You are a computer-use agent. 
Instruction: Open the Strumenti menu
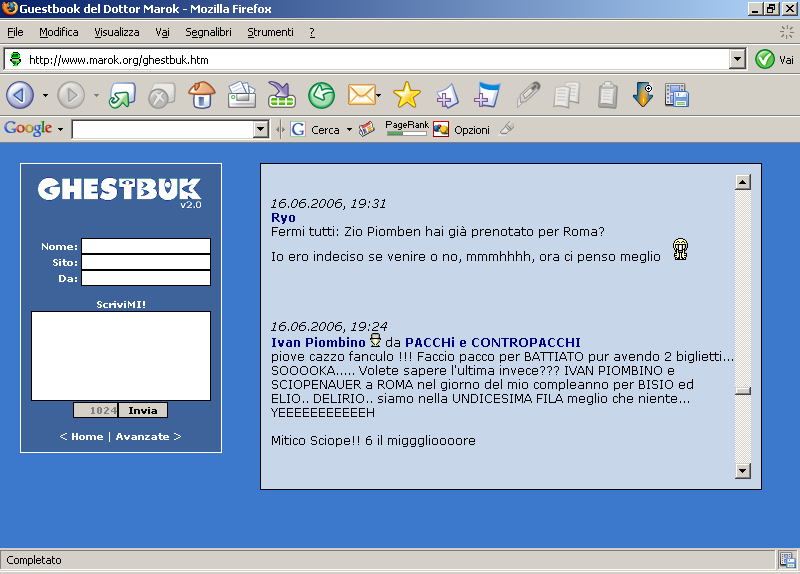click(x=270, y=32)
